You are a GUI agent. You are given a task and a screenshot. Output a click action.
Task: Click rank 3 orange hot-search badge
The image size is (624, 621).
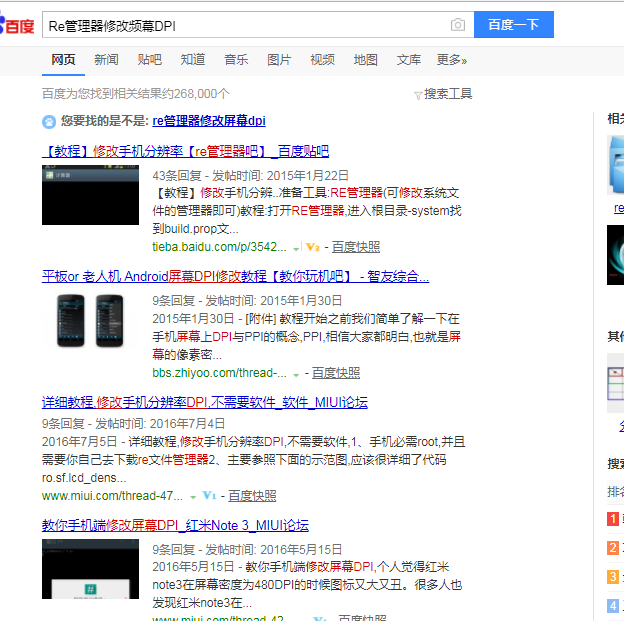[613, 577]
